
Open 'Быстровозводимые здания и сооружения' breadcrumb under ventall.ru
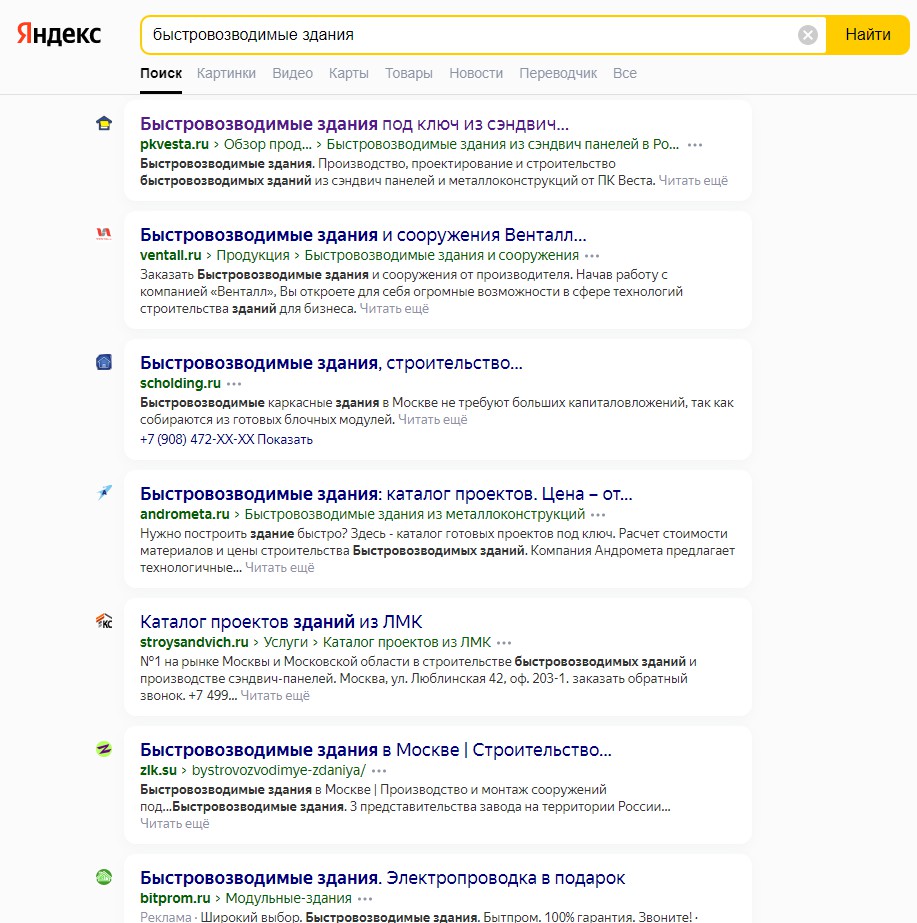click(441, 255)
